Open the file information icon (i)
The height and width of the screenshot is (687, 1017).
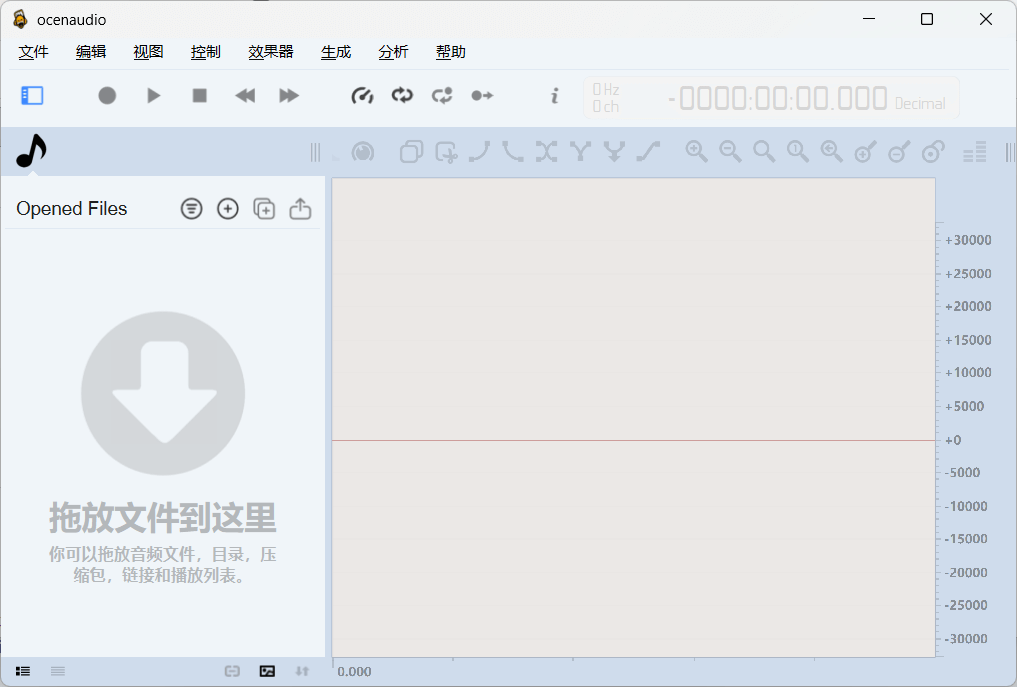point(554,95)
